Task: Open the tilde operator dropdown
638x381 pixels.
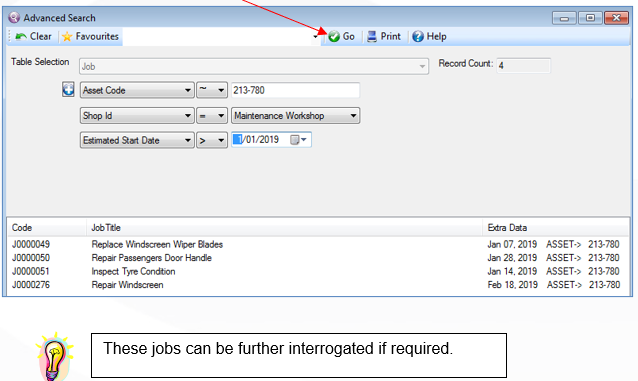Action: [212, 90]
